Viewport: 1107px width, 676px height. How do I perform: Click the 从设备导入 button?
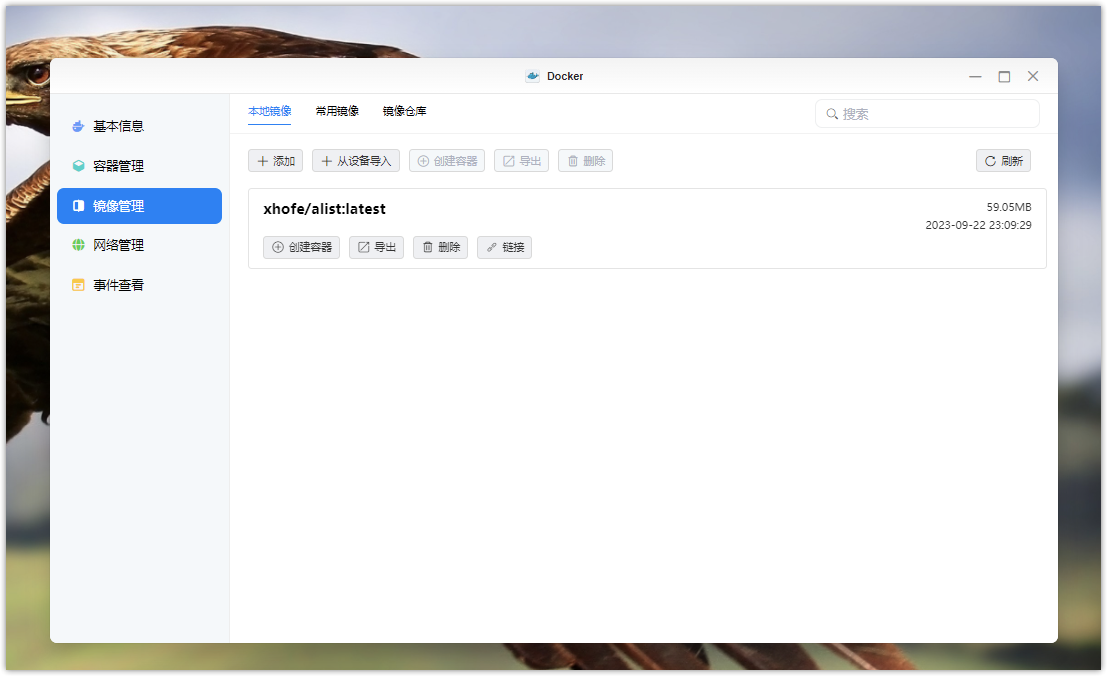pos(356,161)
